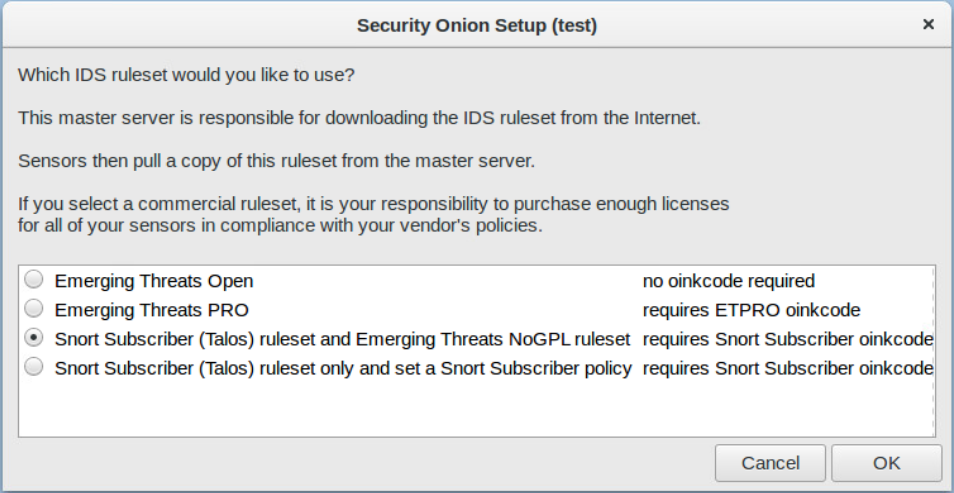
Task: Pick radio for Snort Subscriber ruleset only policy
Action: 34,367
